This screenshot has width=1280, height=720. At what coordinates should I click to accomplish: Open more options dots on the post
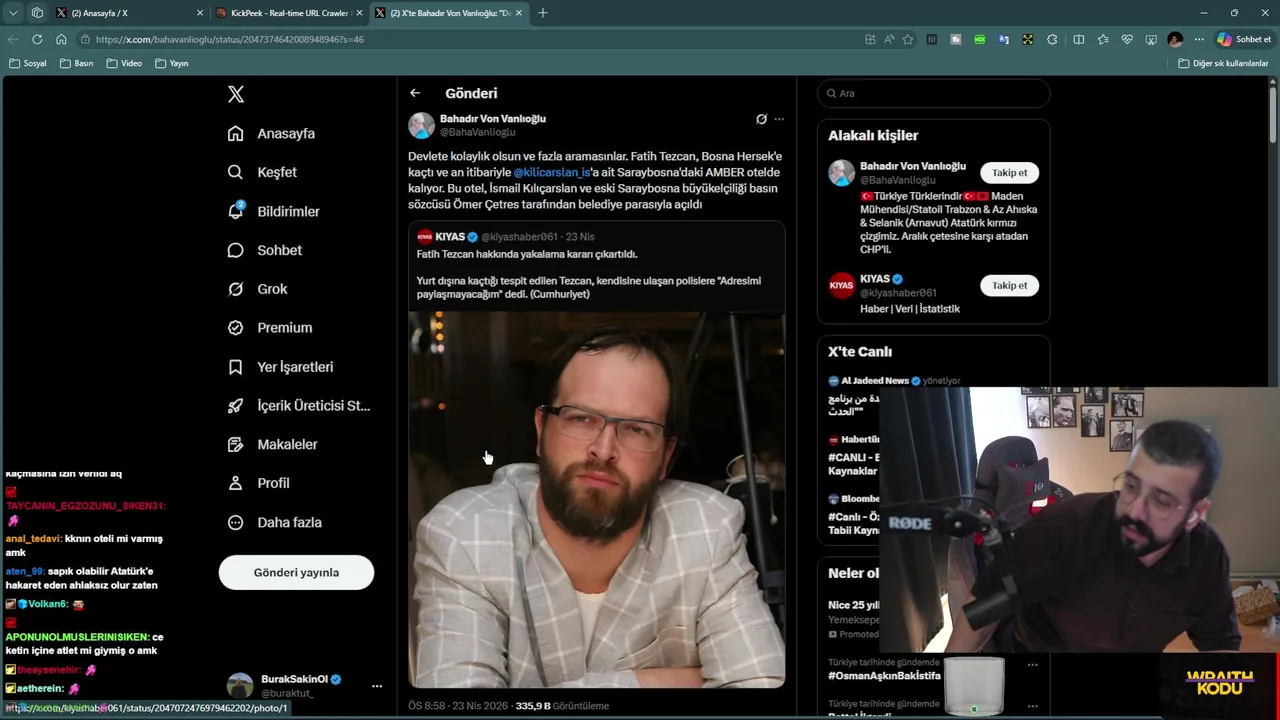click(x=779, y=119)
